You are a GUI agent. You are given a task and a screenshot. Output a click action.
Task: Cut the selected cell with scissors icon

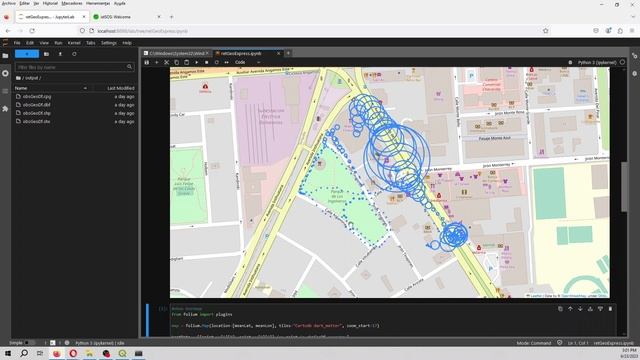[x=167, y=62]
